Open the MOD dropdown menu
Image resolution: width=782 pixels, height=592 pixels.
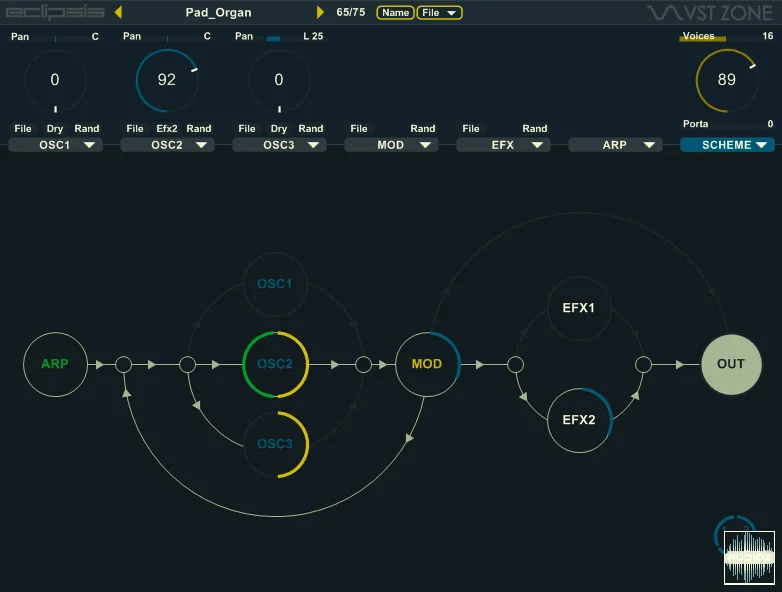tap(391, 145)
